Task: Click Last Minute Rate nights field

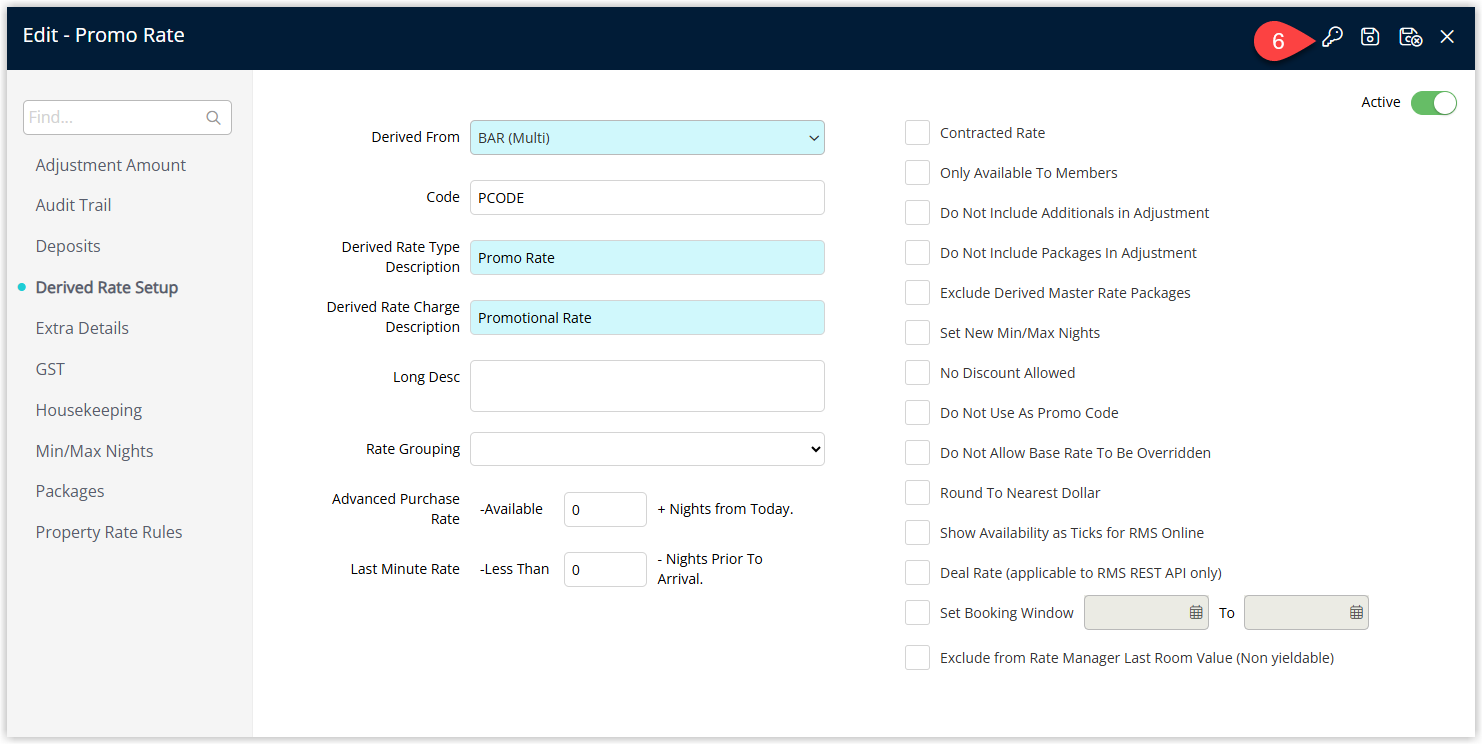Action: [605, 570]
